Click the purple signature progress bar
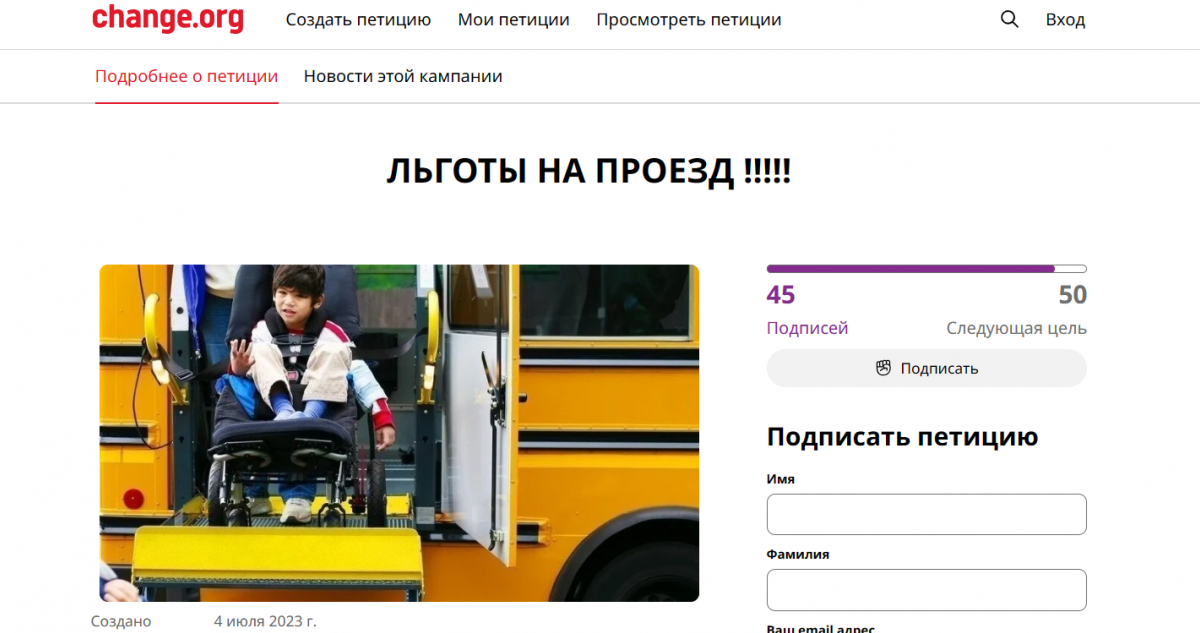Screen dimensions: 1200x633 (910, 269)
